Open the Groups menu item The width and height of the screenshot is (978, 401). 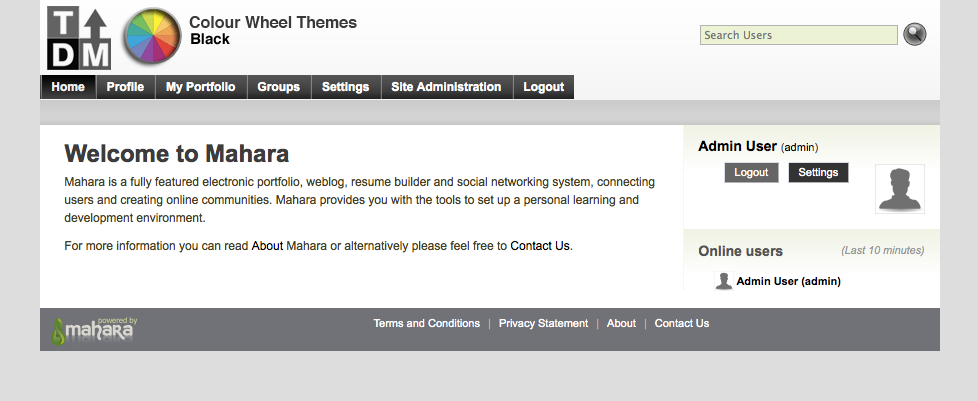point(278,87)
